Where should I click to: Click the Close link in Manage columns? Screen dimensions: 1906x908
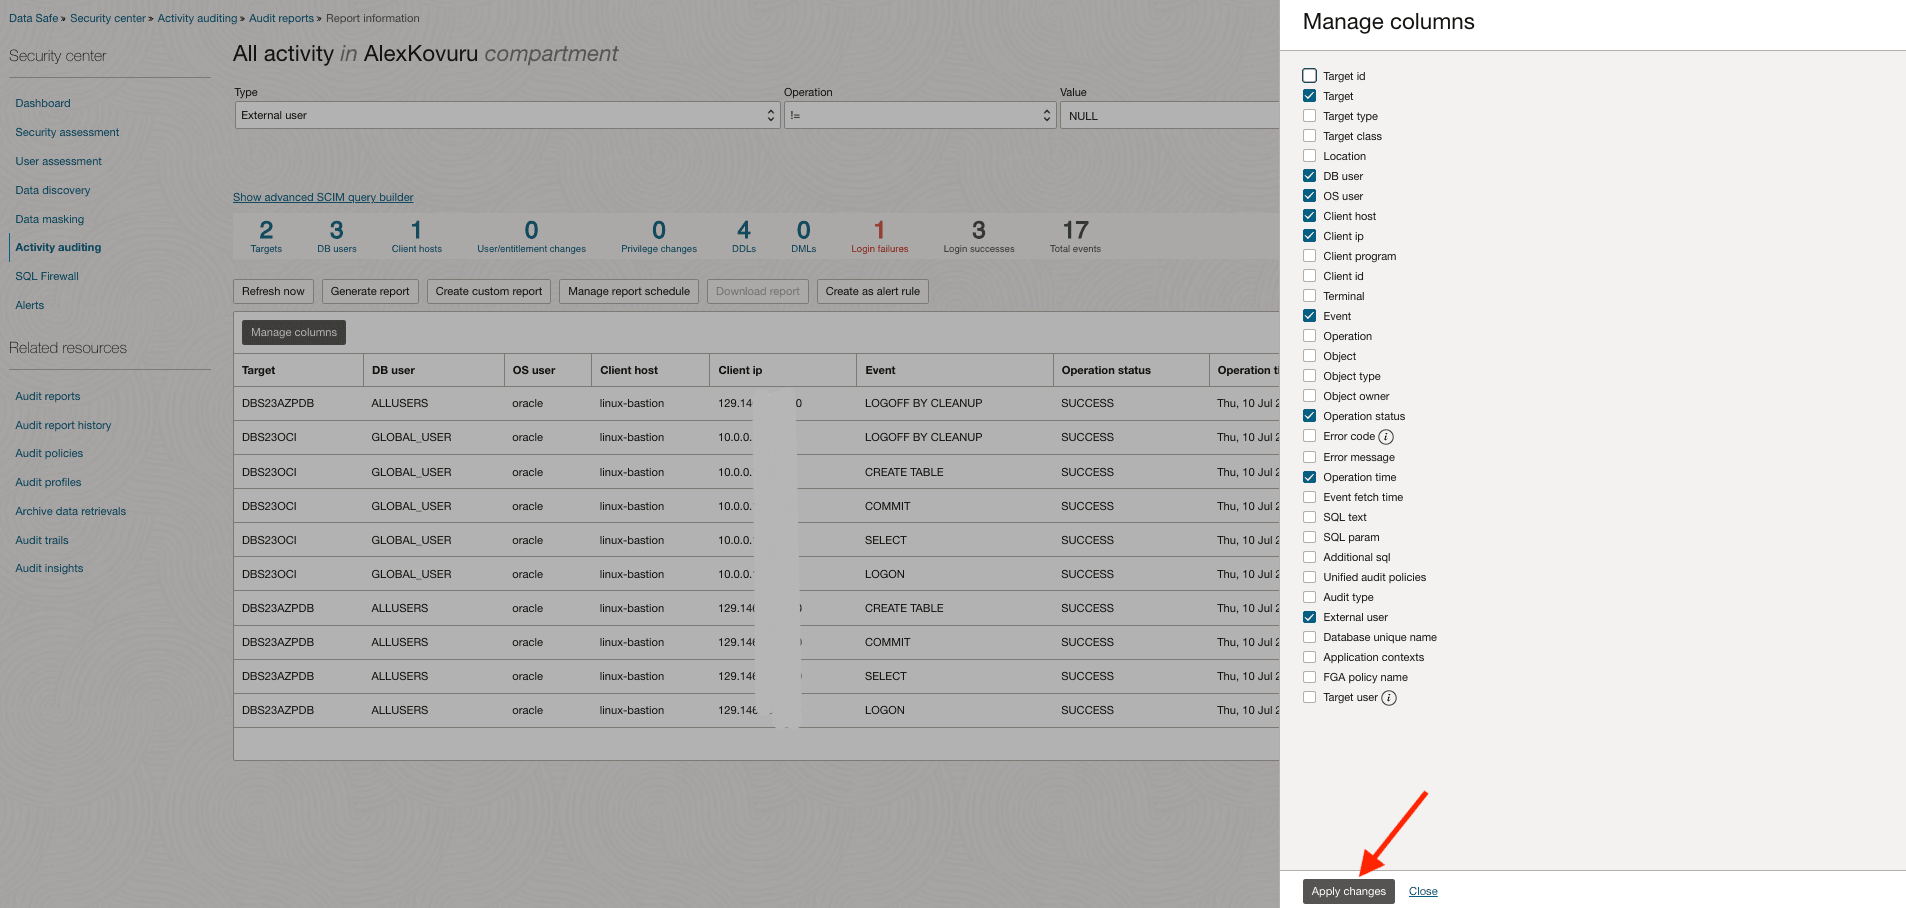click(x=1422, y=891)
